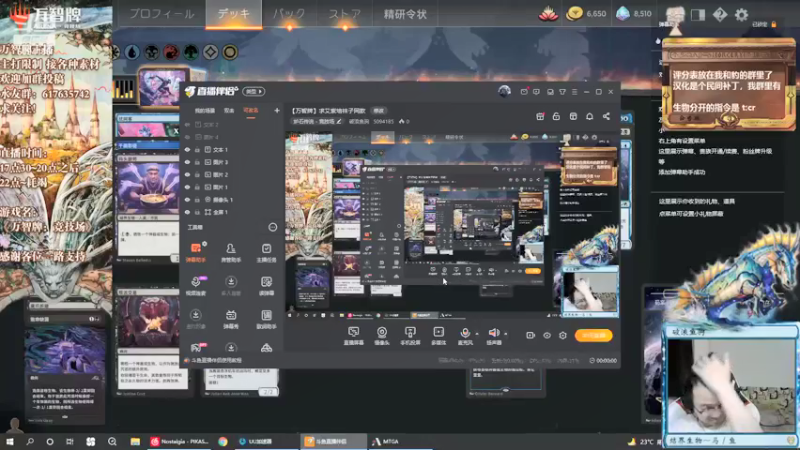Select the 可改选 scene tab

(251, 111)
